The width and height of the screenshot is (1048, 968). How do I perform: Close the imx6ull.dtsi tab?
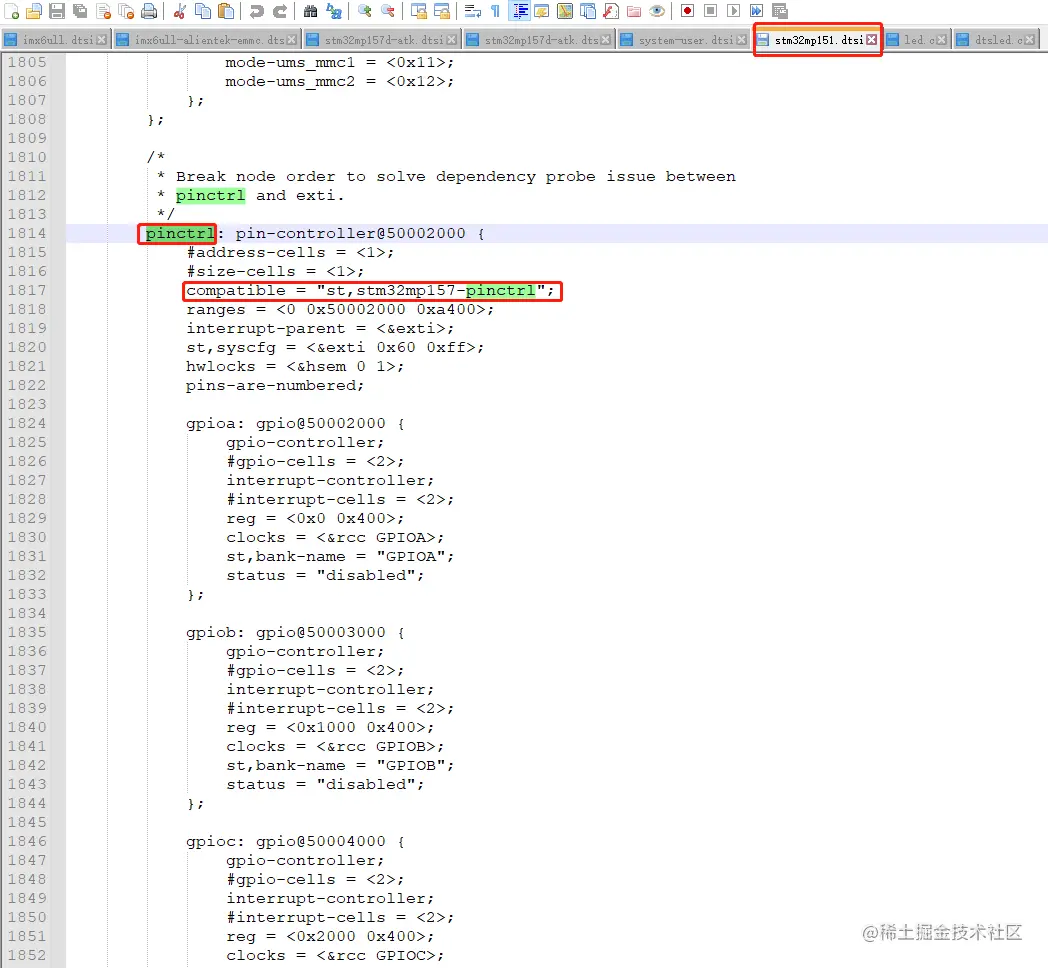click(x=101, y=40)
